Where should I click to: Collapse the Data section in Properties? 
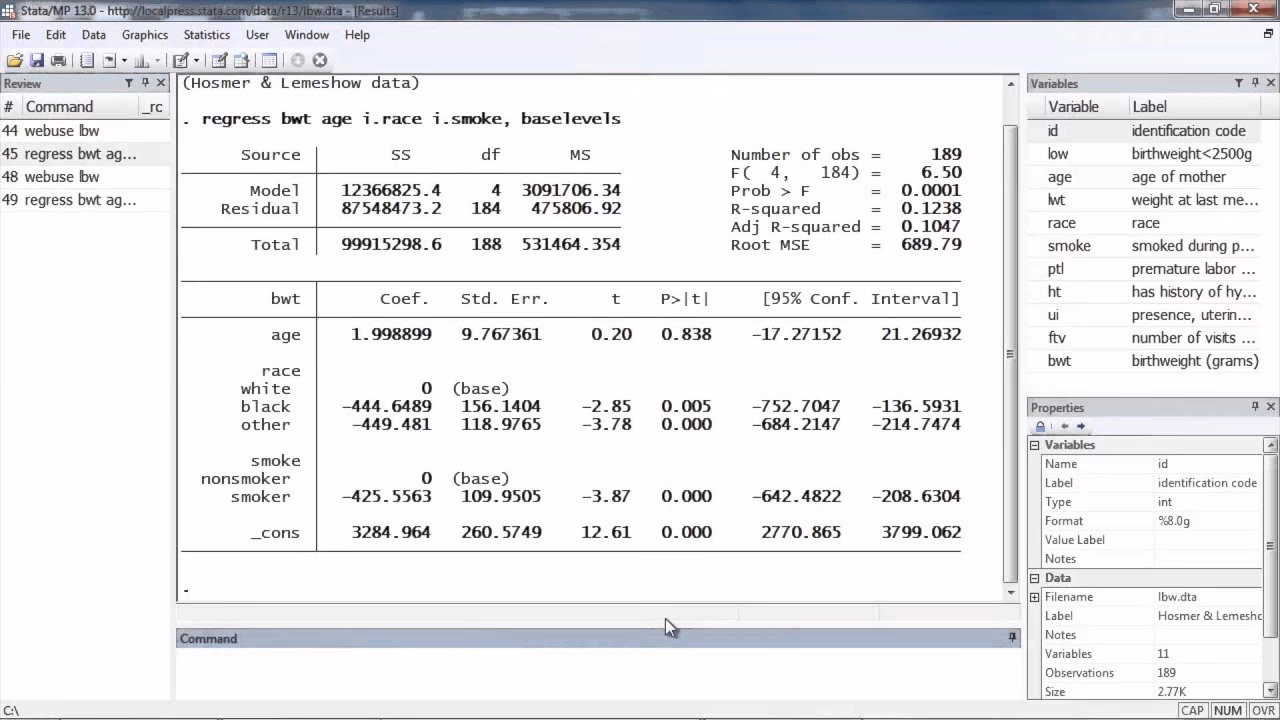click(x=1034, y=577)
